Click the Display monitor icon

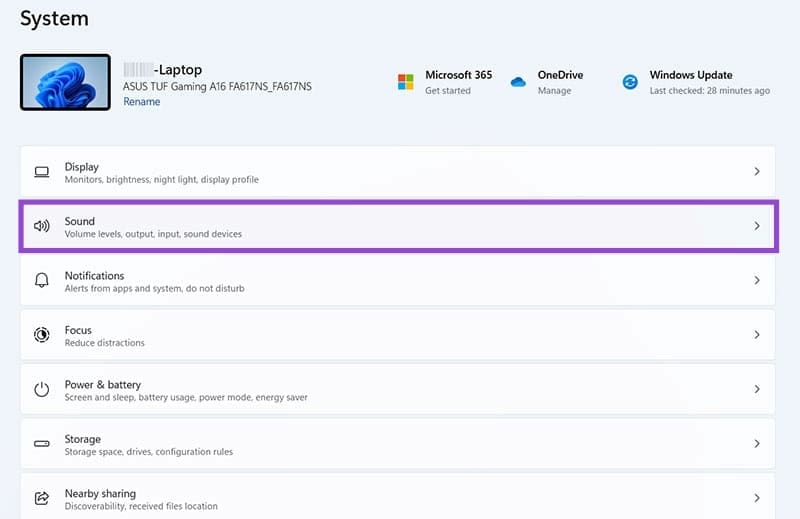coord(42,172)
